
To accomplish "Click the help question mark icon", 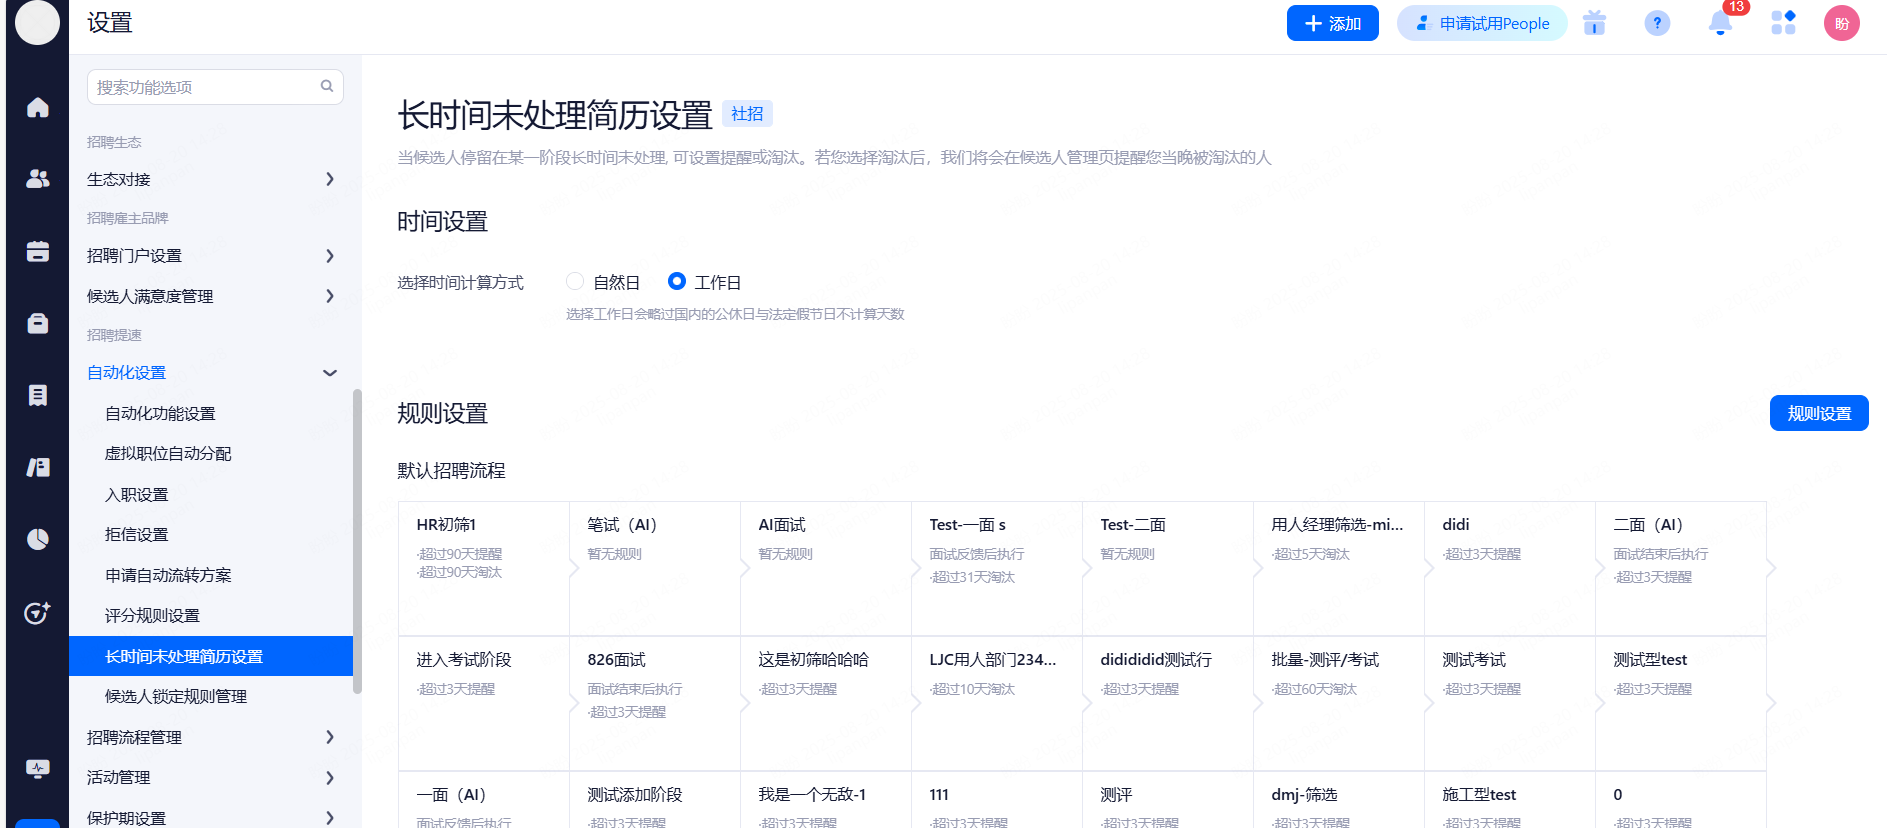I will pyautogui.click(x=1656, y=23).
